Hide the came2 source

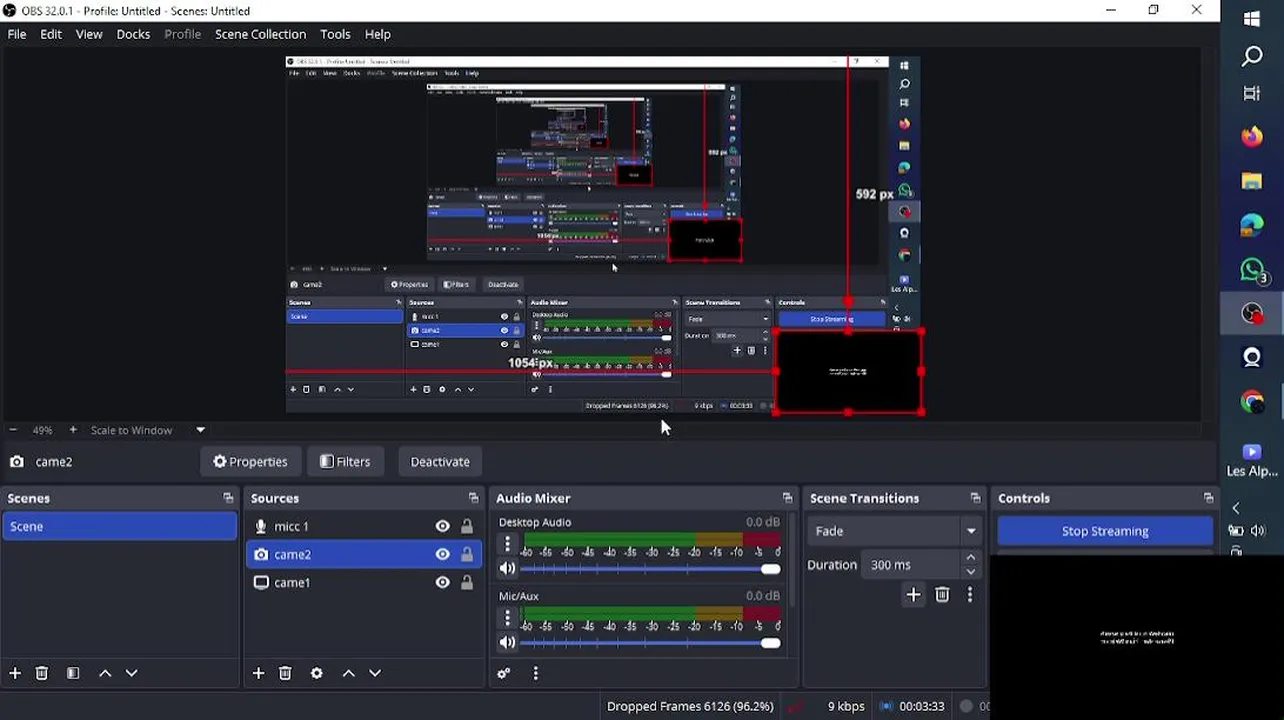[442, 554]
